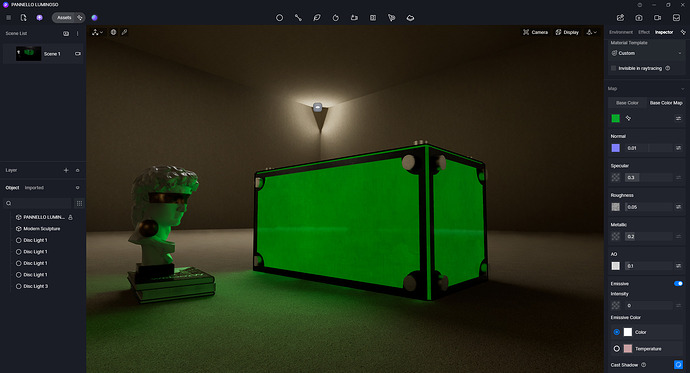Enable Invisible in raytracing checkbox

[613, 68]
